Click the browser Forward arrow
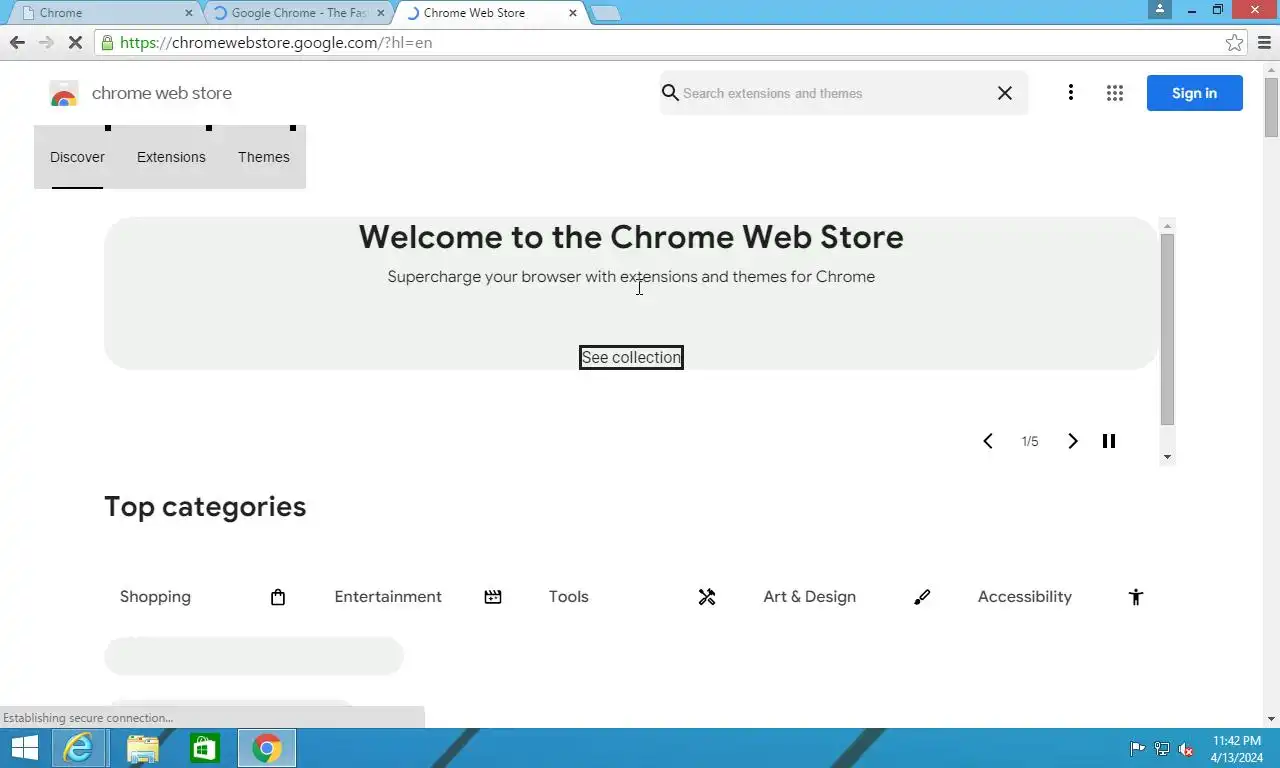Viewport: 1280px width, 768px height. pyautogui.click(x=46, y=42)
